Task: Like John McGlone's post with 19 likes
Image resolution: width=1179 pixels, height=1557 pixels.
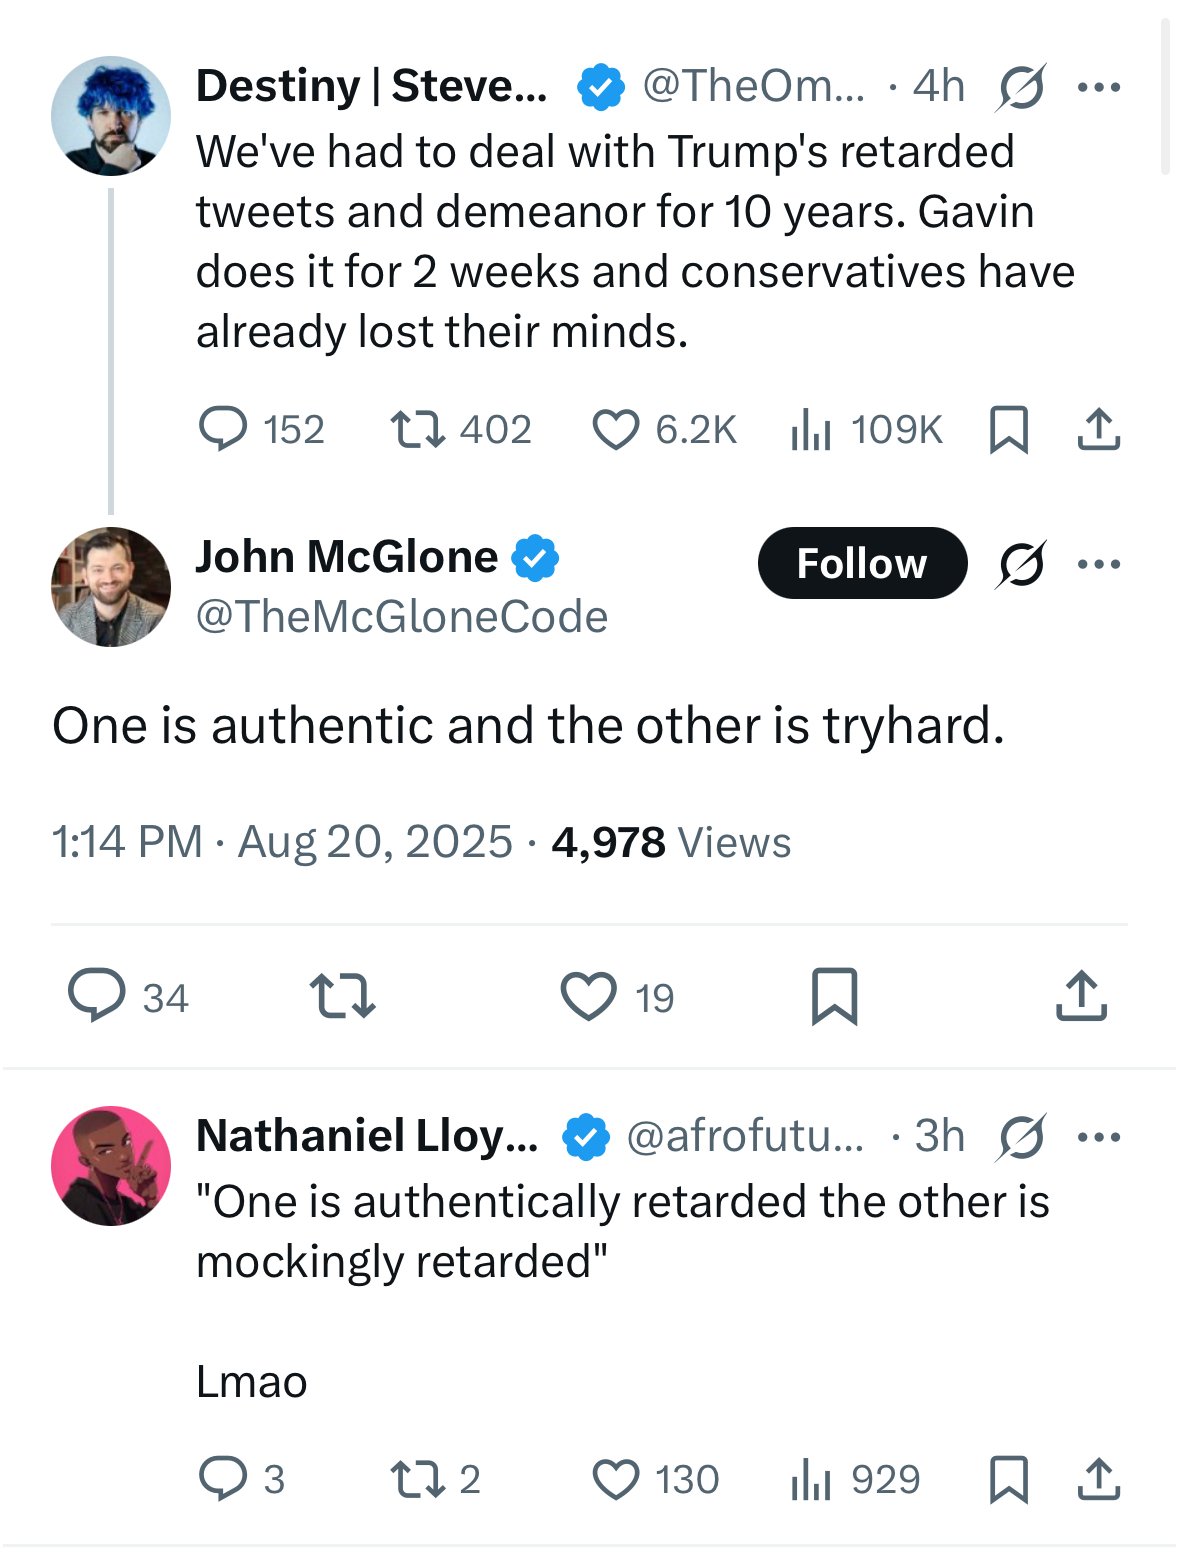Action: 589,996
